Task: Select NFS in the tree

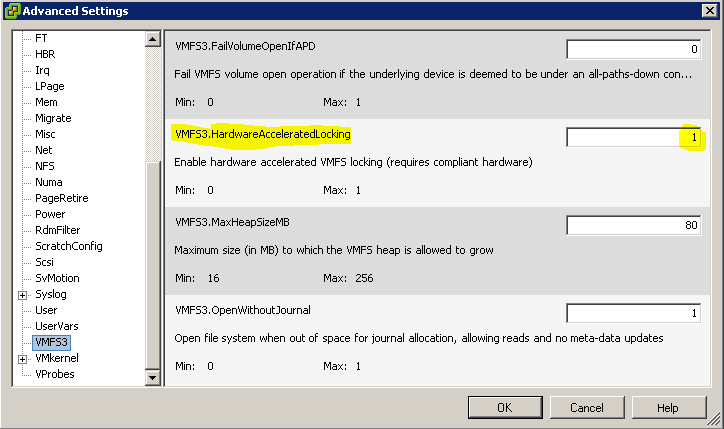Action: [44, 166]
